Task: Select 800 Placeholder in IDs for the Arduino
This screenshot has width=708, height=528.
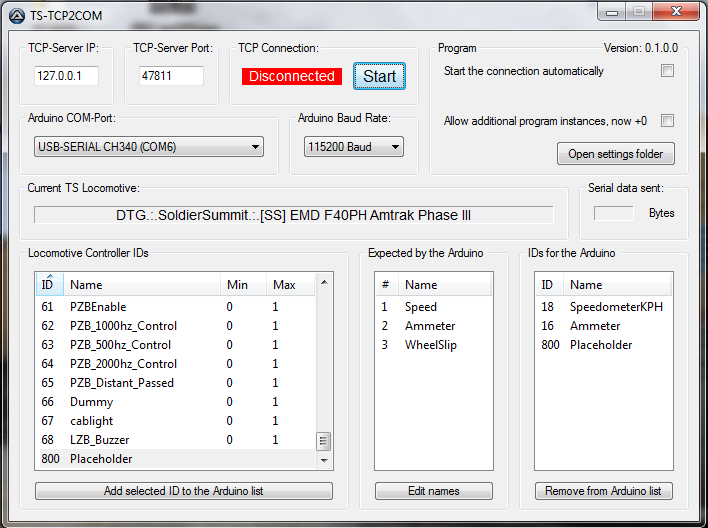Action: click(604, 345)
